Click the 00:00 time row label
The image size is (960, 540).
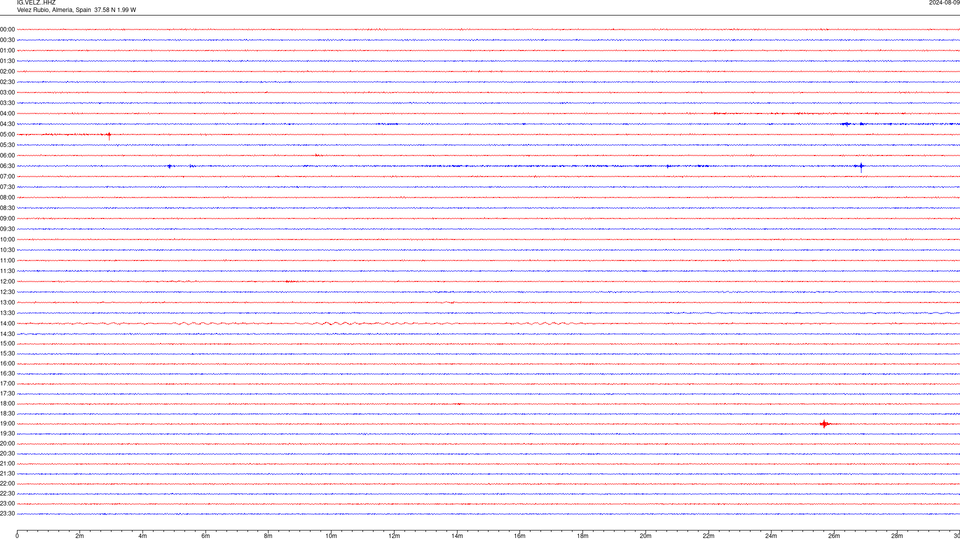[x=7, y=29]
